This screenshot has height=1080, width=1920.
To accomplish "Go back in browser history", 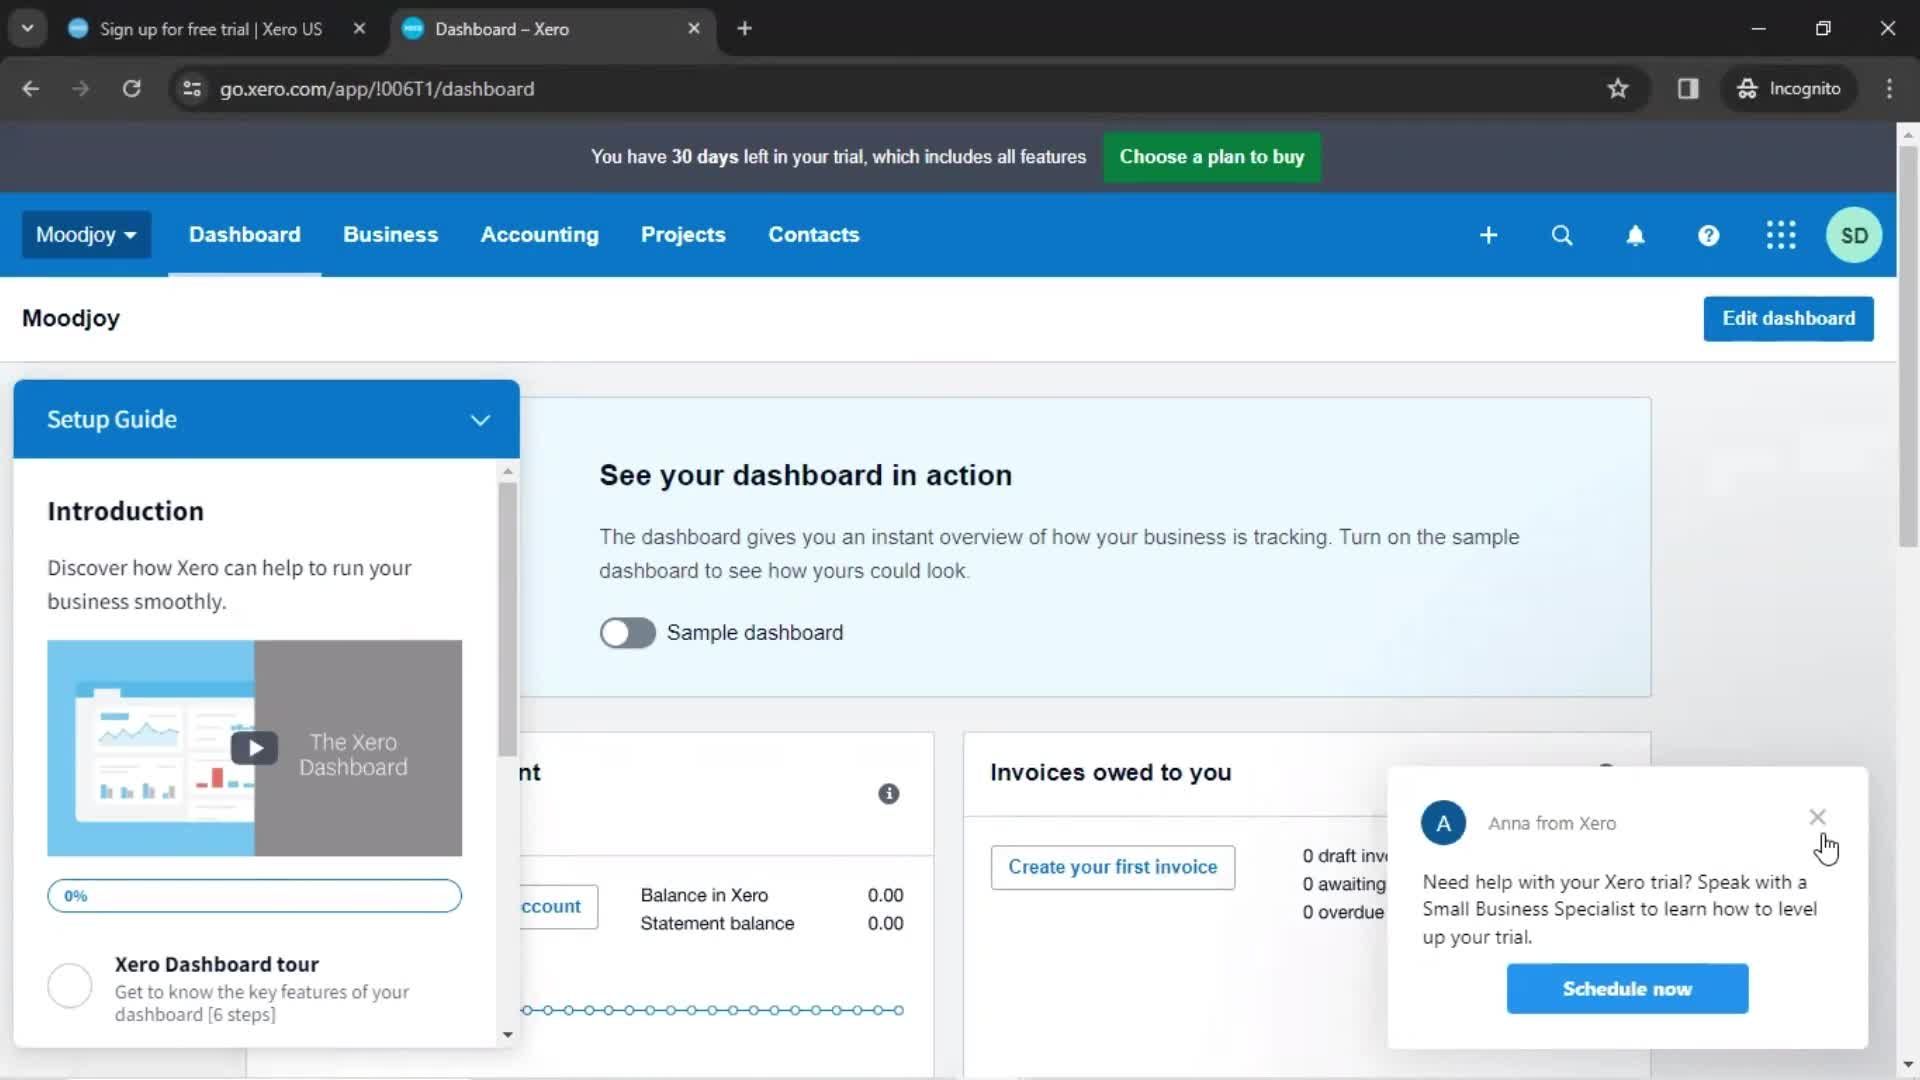I will pos(31,89).
